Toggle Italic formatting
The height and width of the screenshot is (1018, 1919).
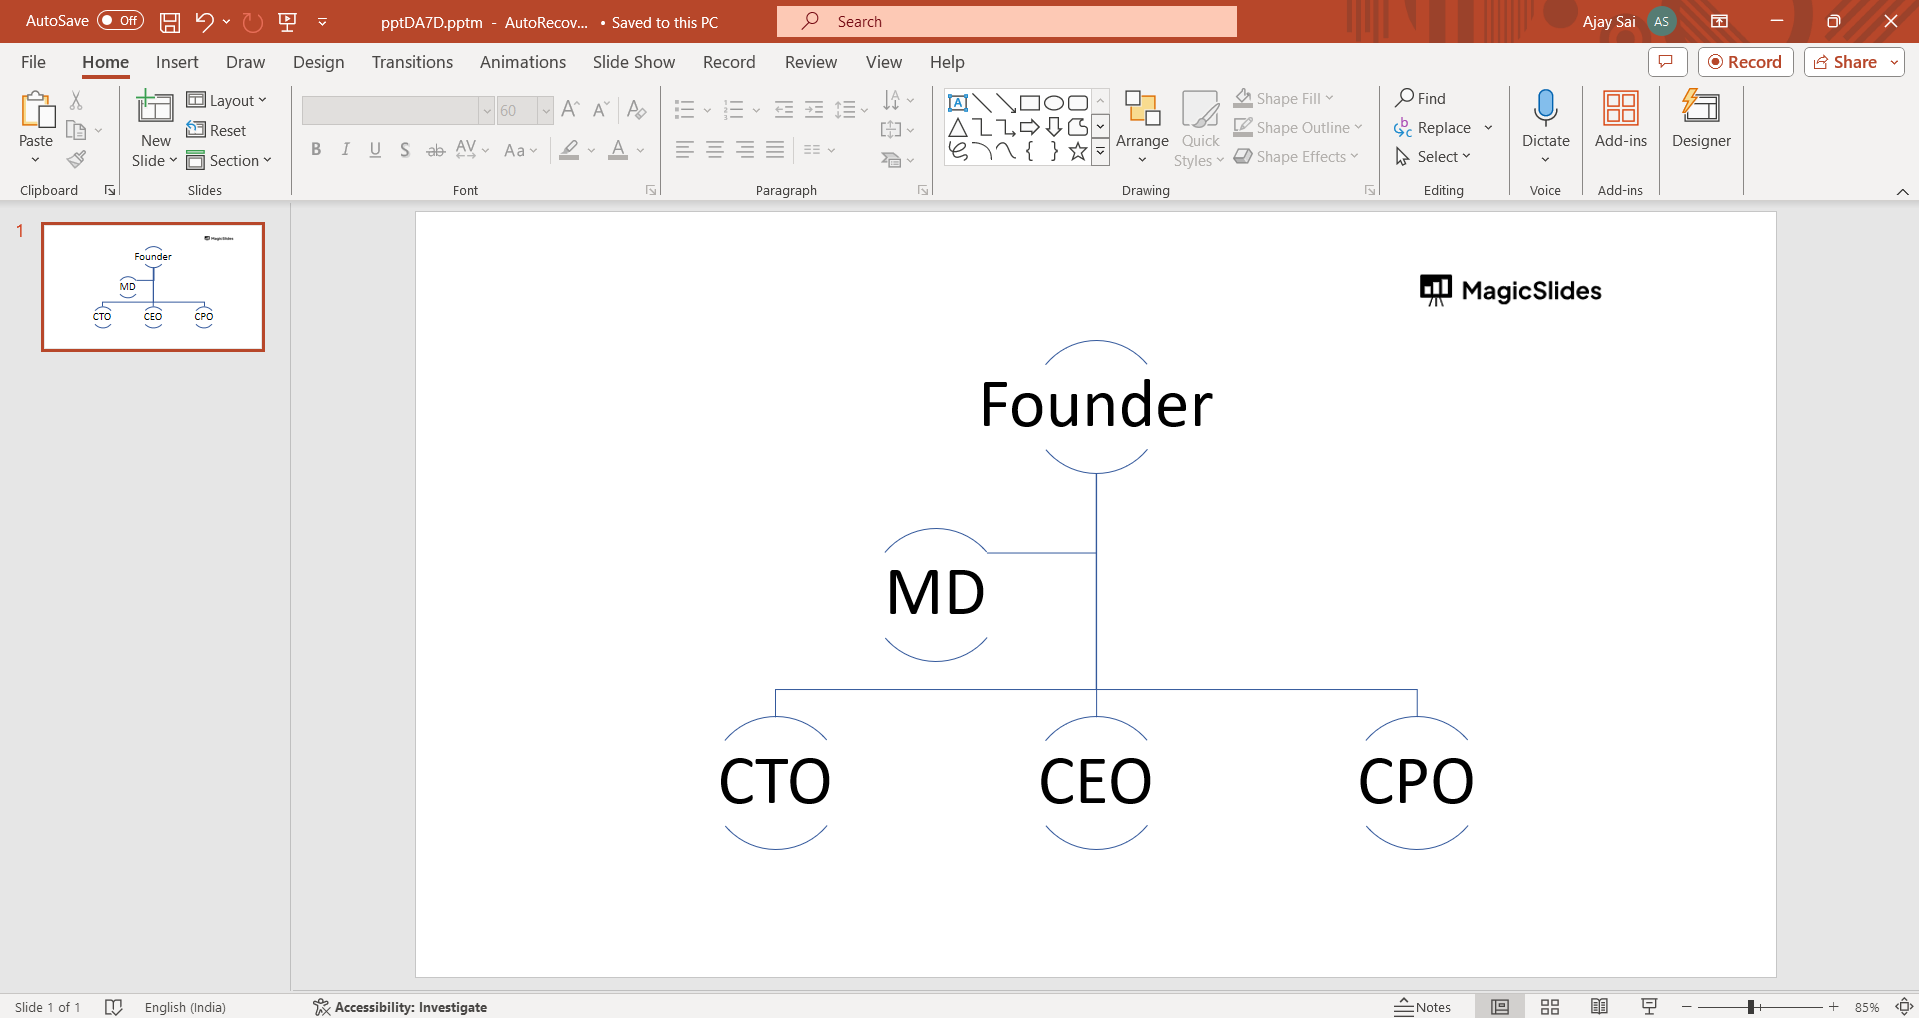click(x=345, y=150)
